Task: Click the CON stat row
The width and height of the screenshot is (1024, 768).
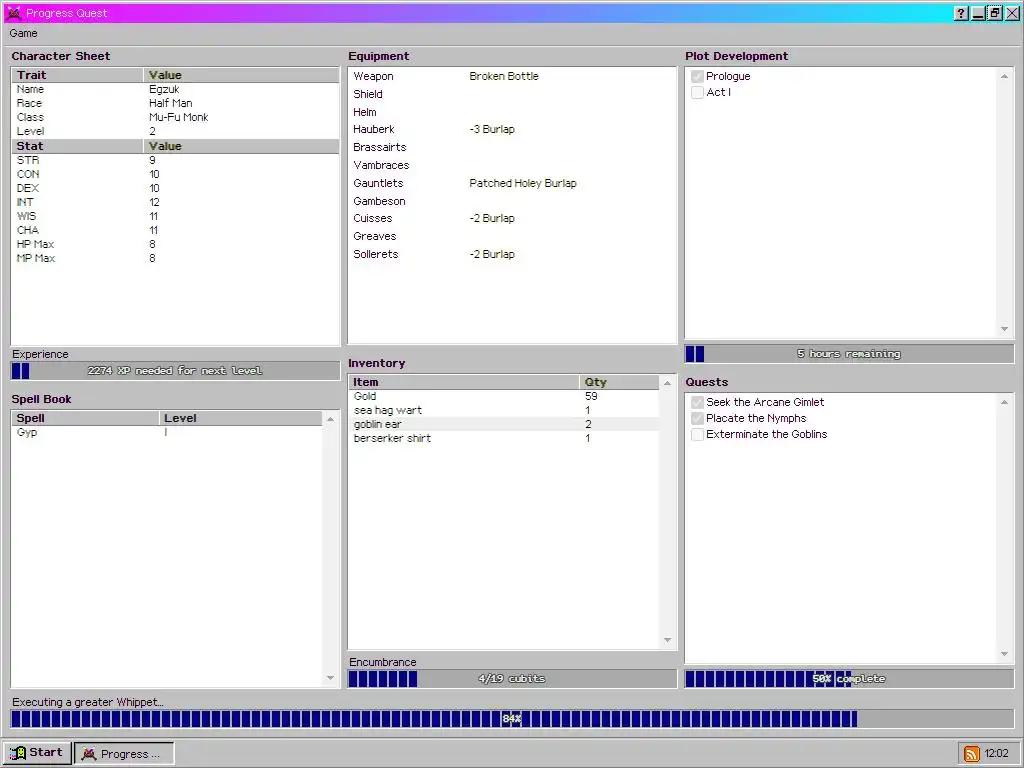Action: pyautogui.click(x=176, y=174)
